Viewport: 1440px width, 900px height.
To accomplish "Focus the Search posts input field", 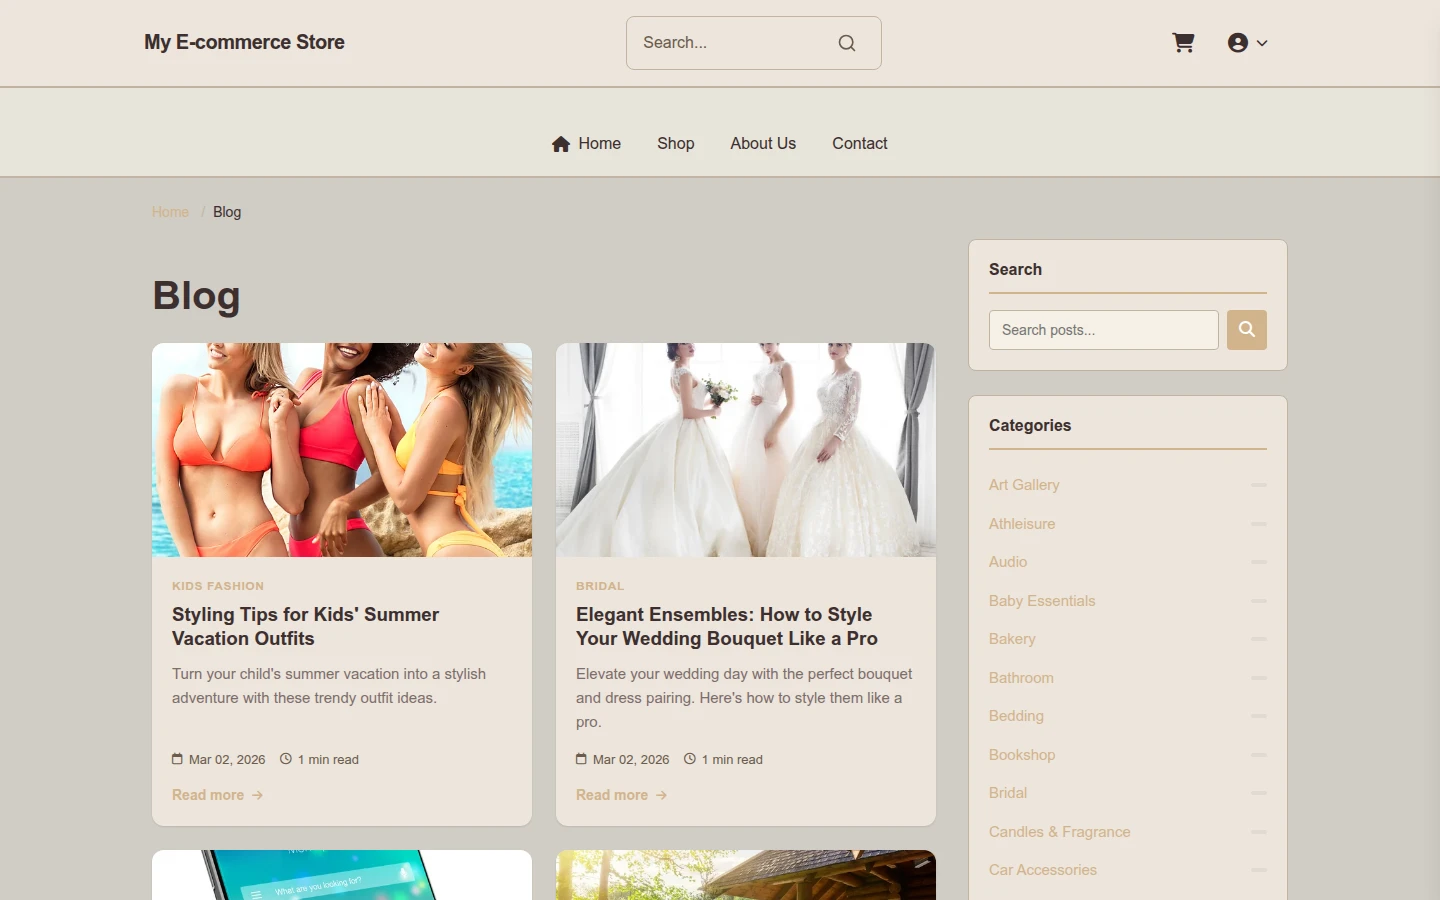I will tap(1104, 330).
